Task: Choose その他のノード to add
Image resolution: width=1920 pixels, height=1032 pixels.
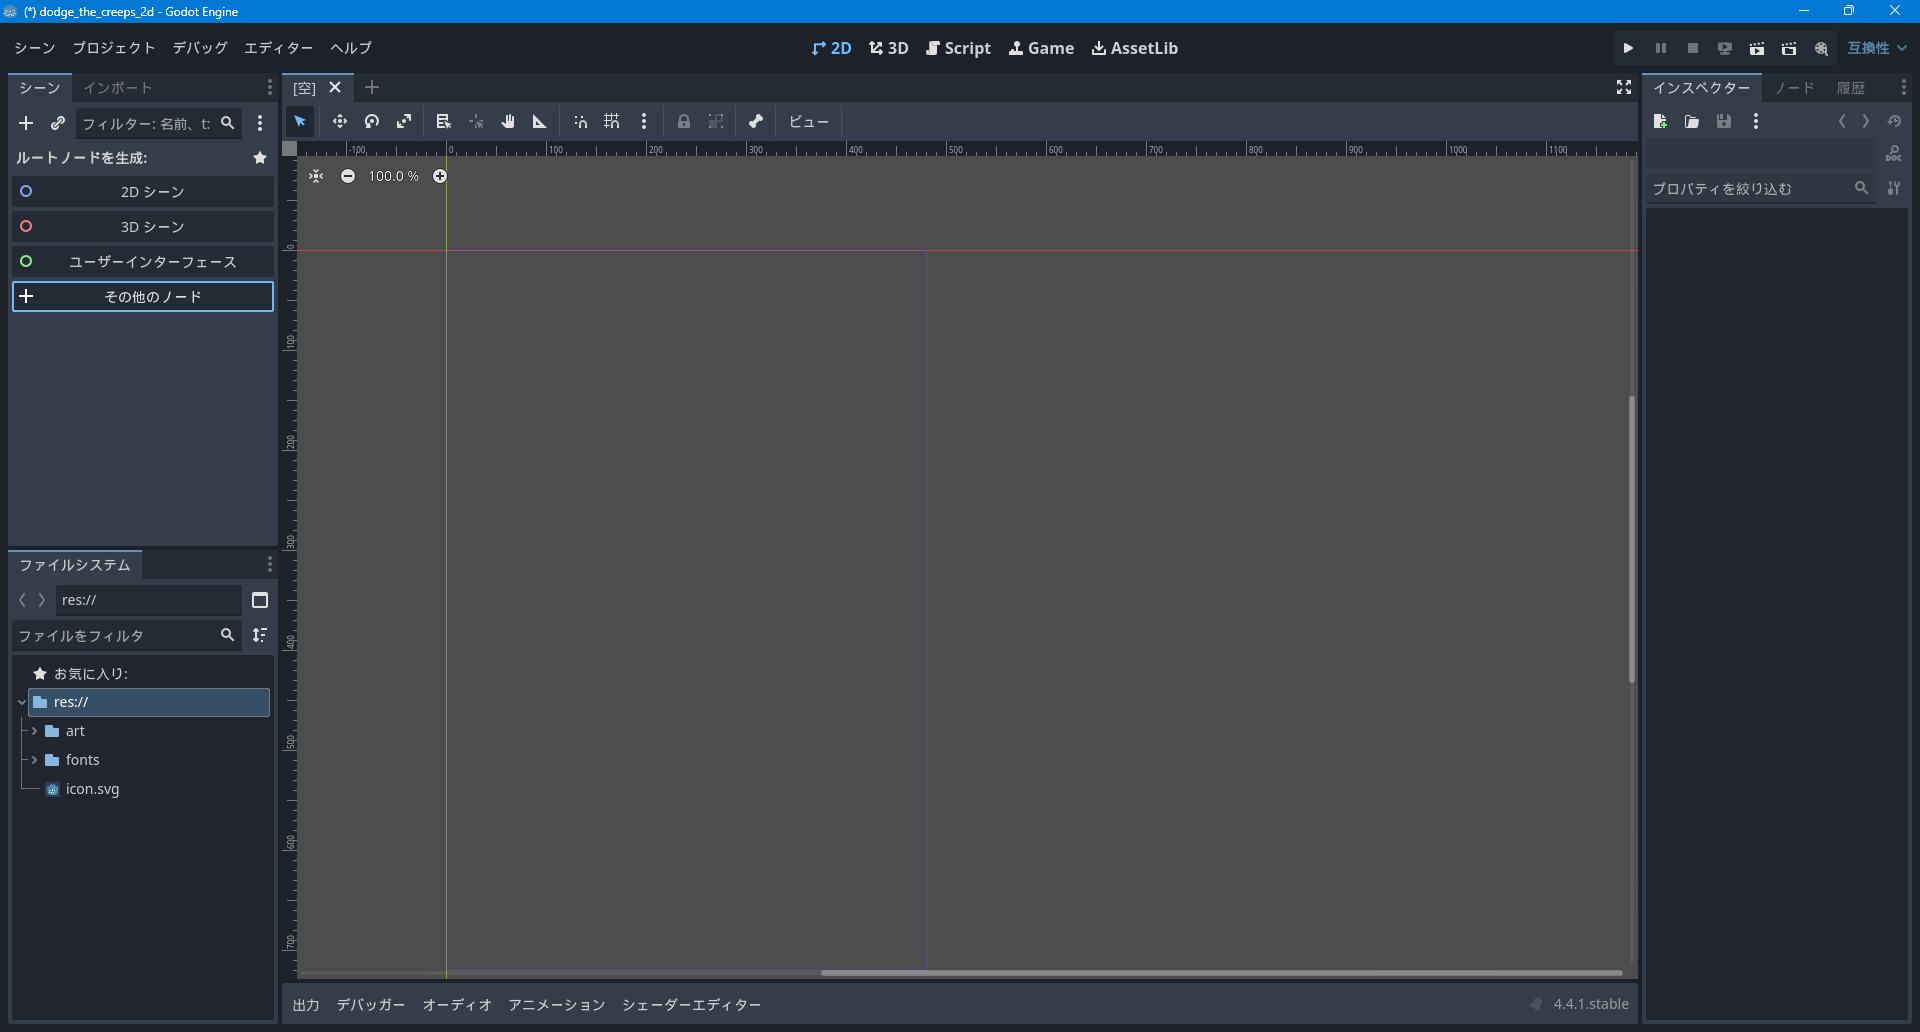Action: tap(143, 297)
